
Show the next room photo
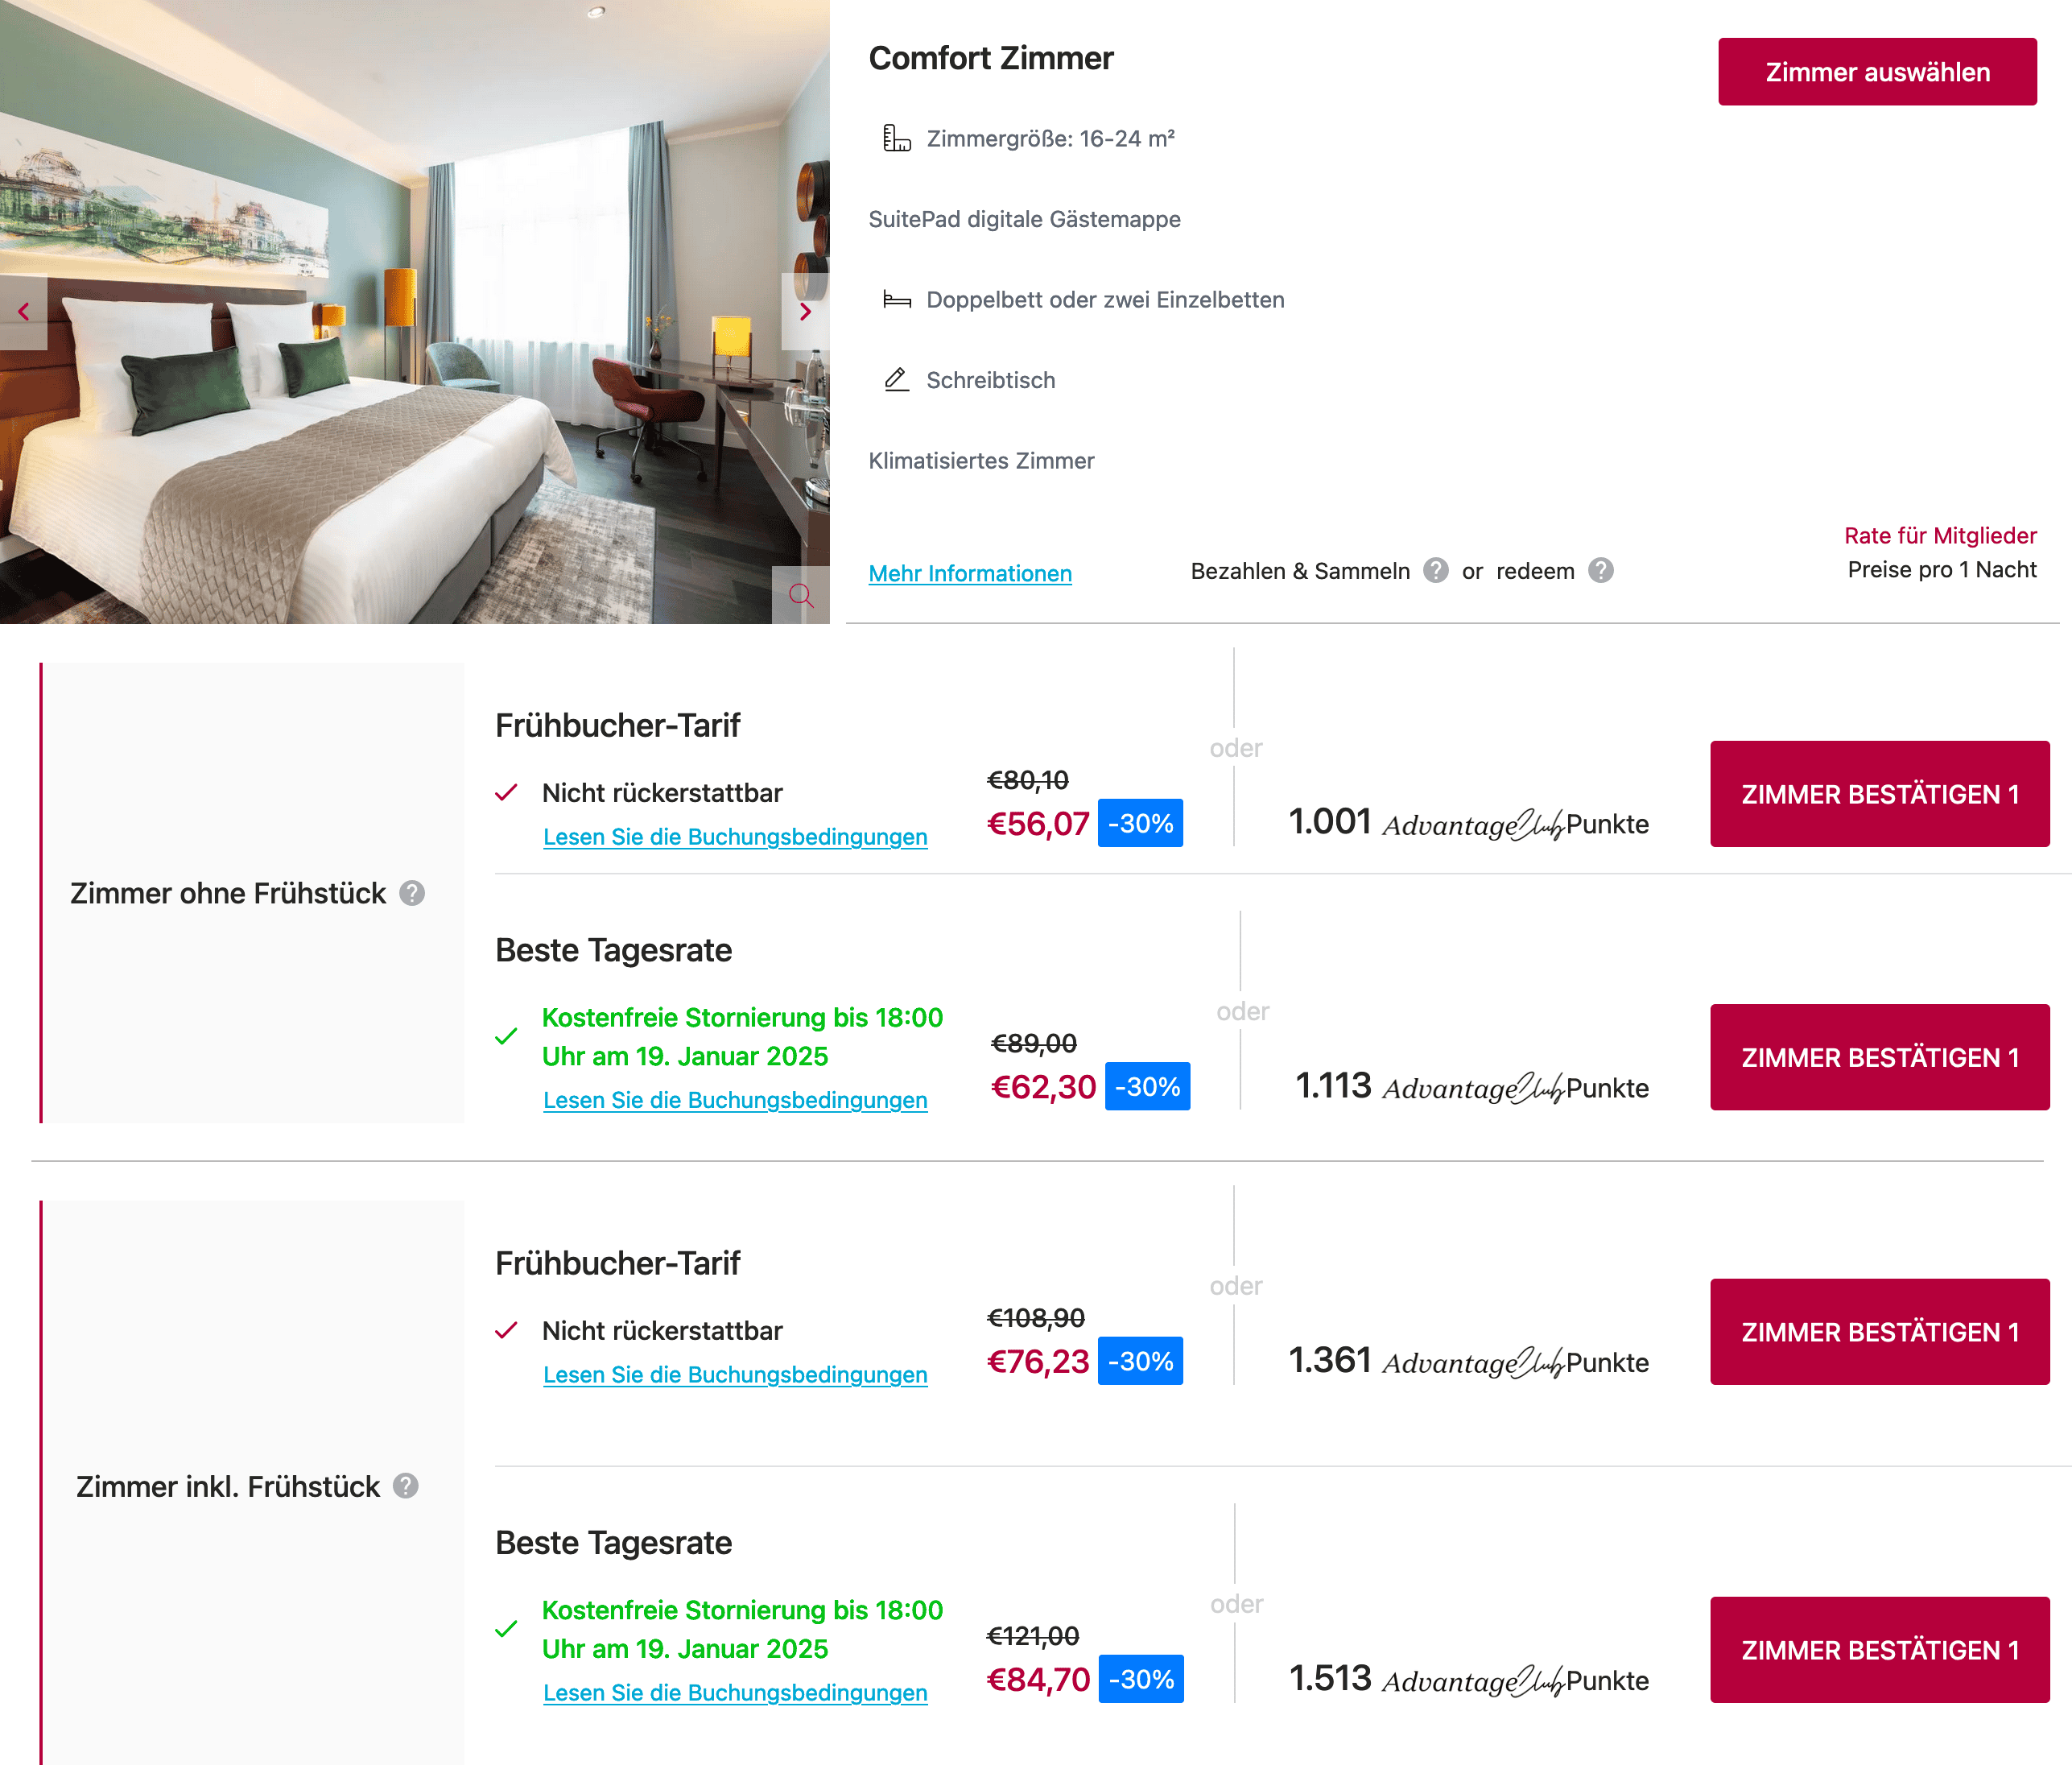pos(805,312)
